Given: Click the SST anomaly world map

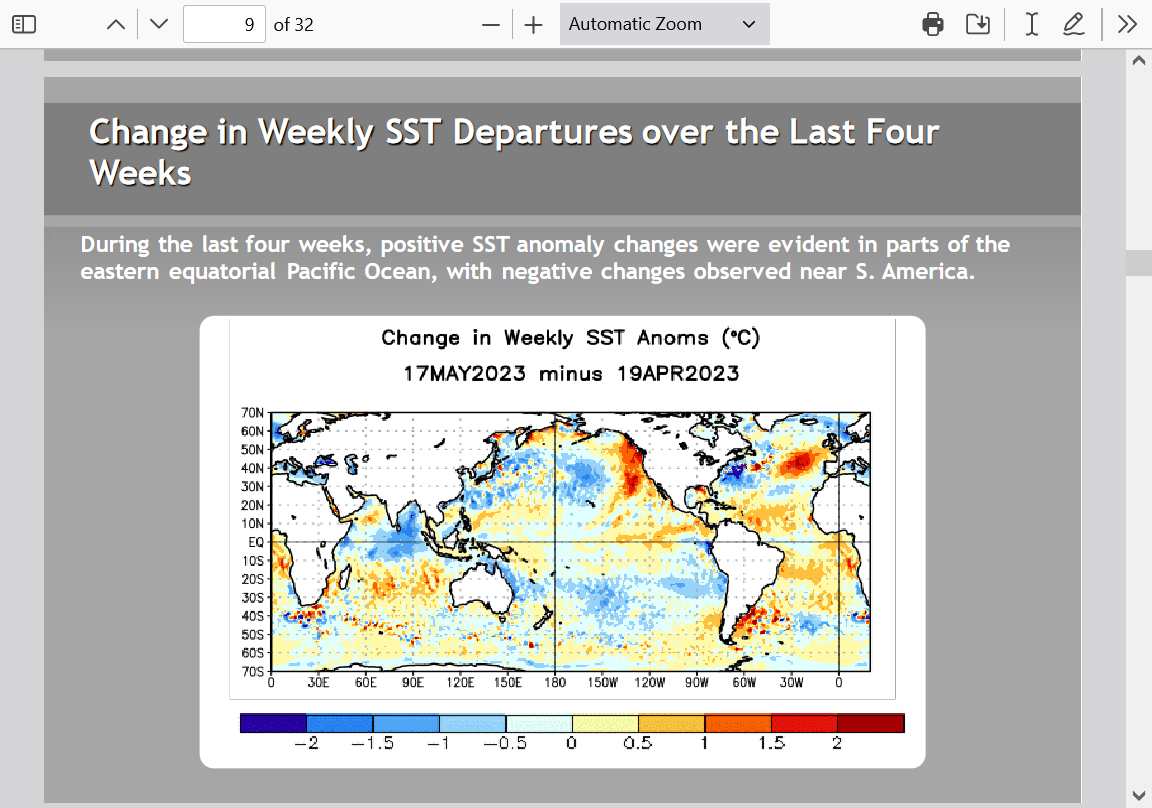Looking at the screenshot, I should click(571, 542).
